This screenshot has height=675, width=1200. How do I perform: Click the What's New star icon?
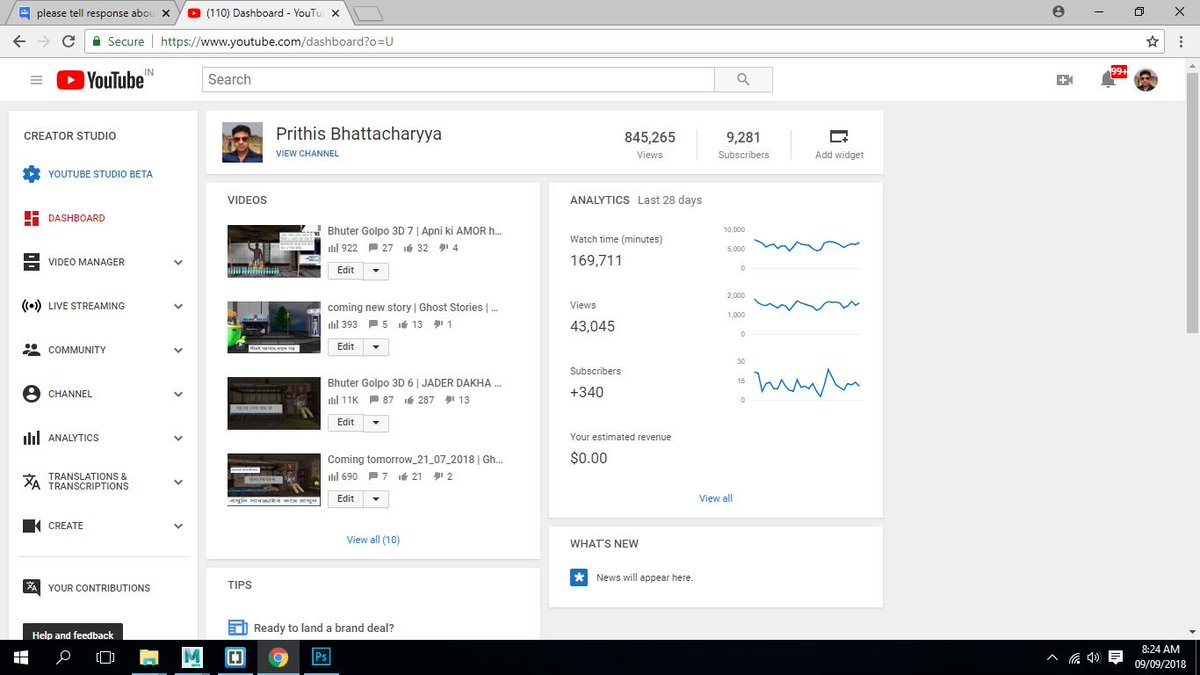click(578, 577)
